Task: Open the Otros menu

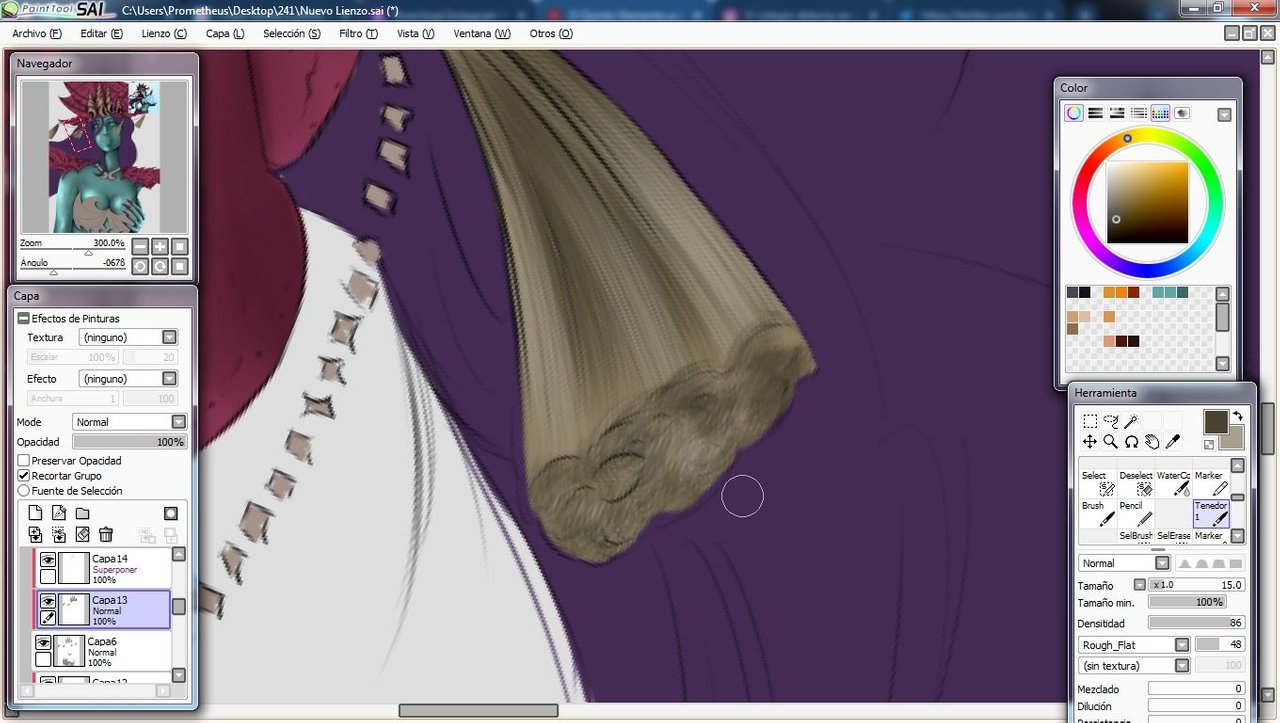Action: pos(551,33)
